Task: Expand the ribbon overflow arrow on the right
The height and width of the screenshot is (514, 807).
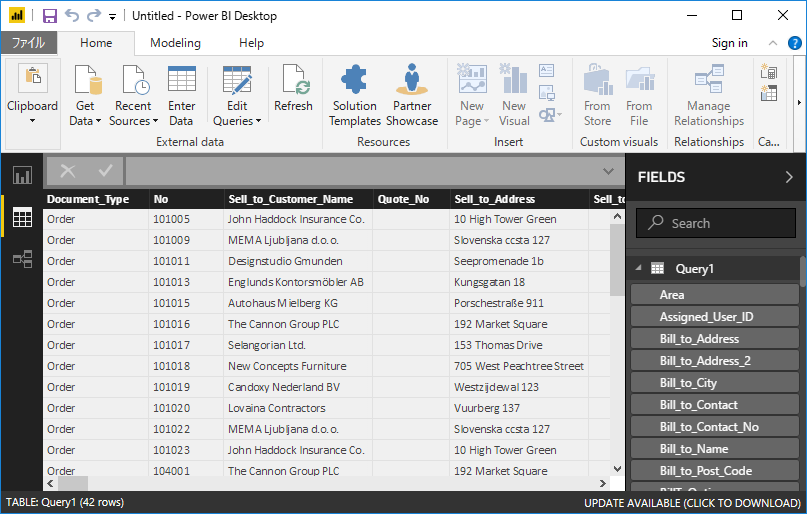Action: [x=799, y=103]
